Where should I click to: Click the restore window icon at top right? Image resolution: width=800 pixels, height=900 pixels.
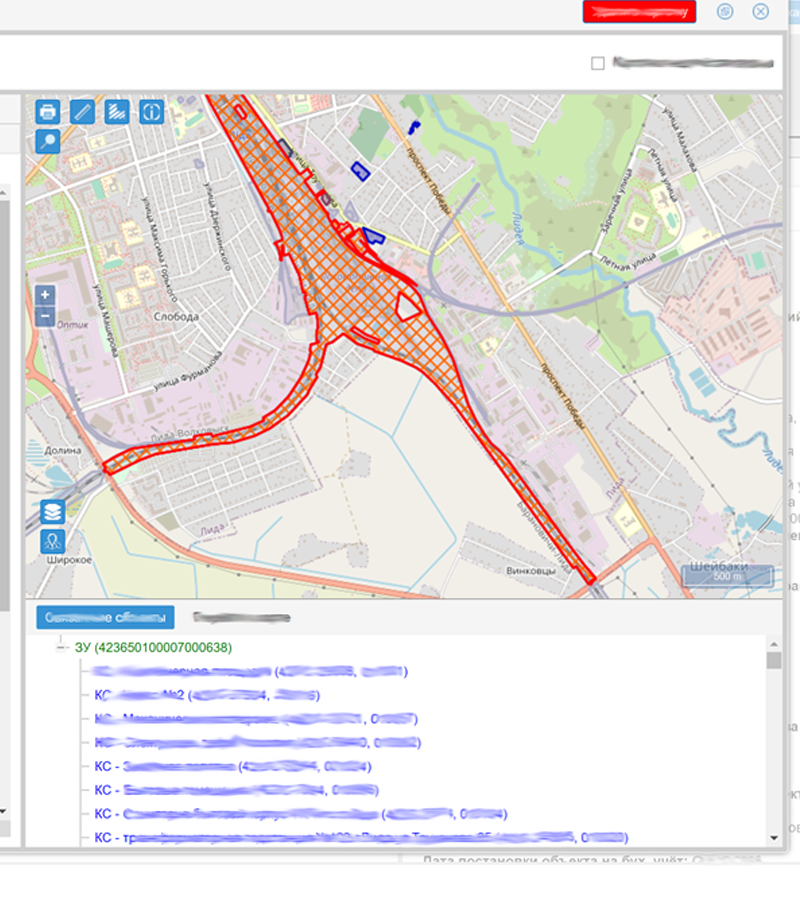coord(726,11)
